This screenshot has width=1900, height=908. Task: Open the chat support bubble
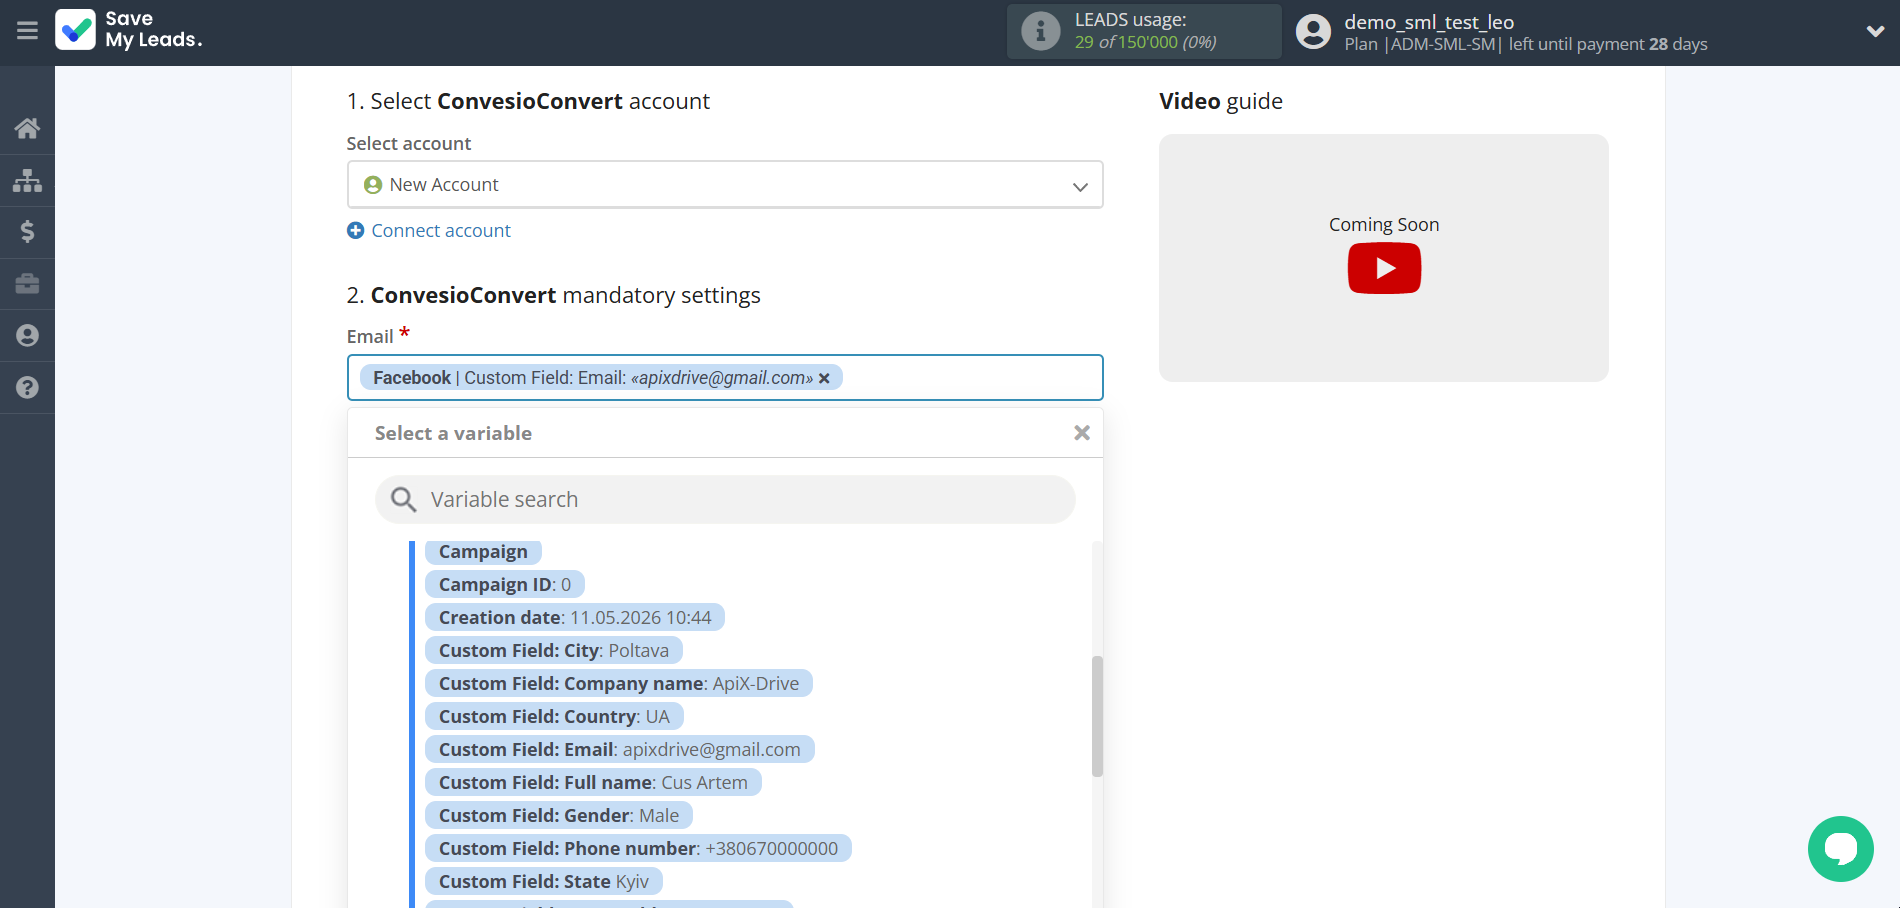pyautogui.click(x=1840, y=849)
